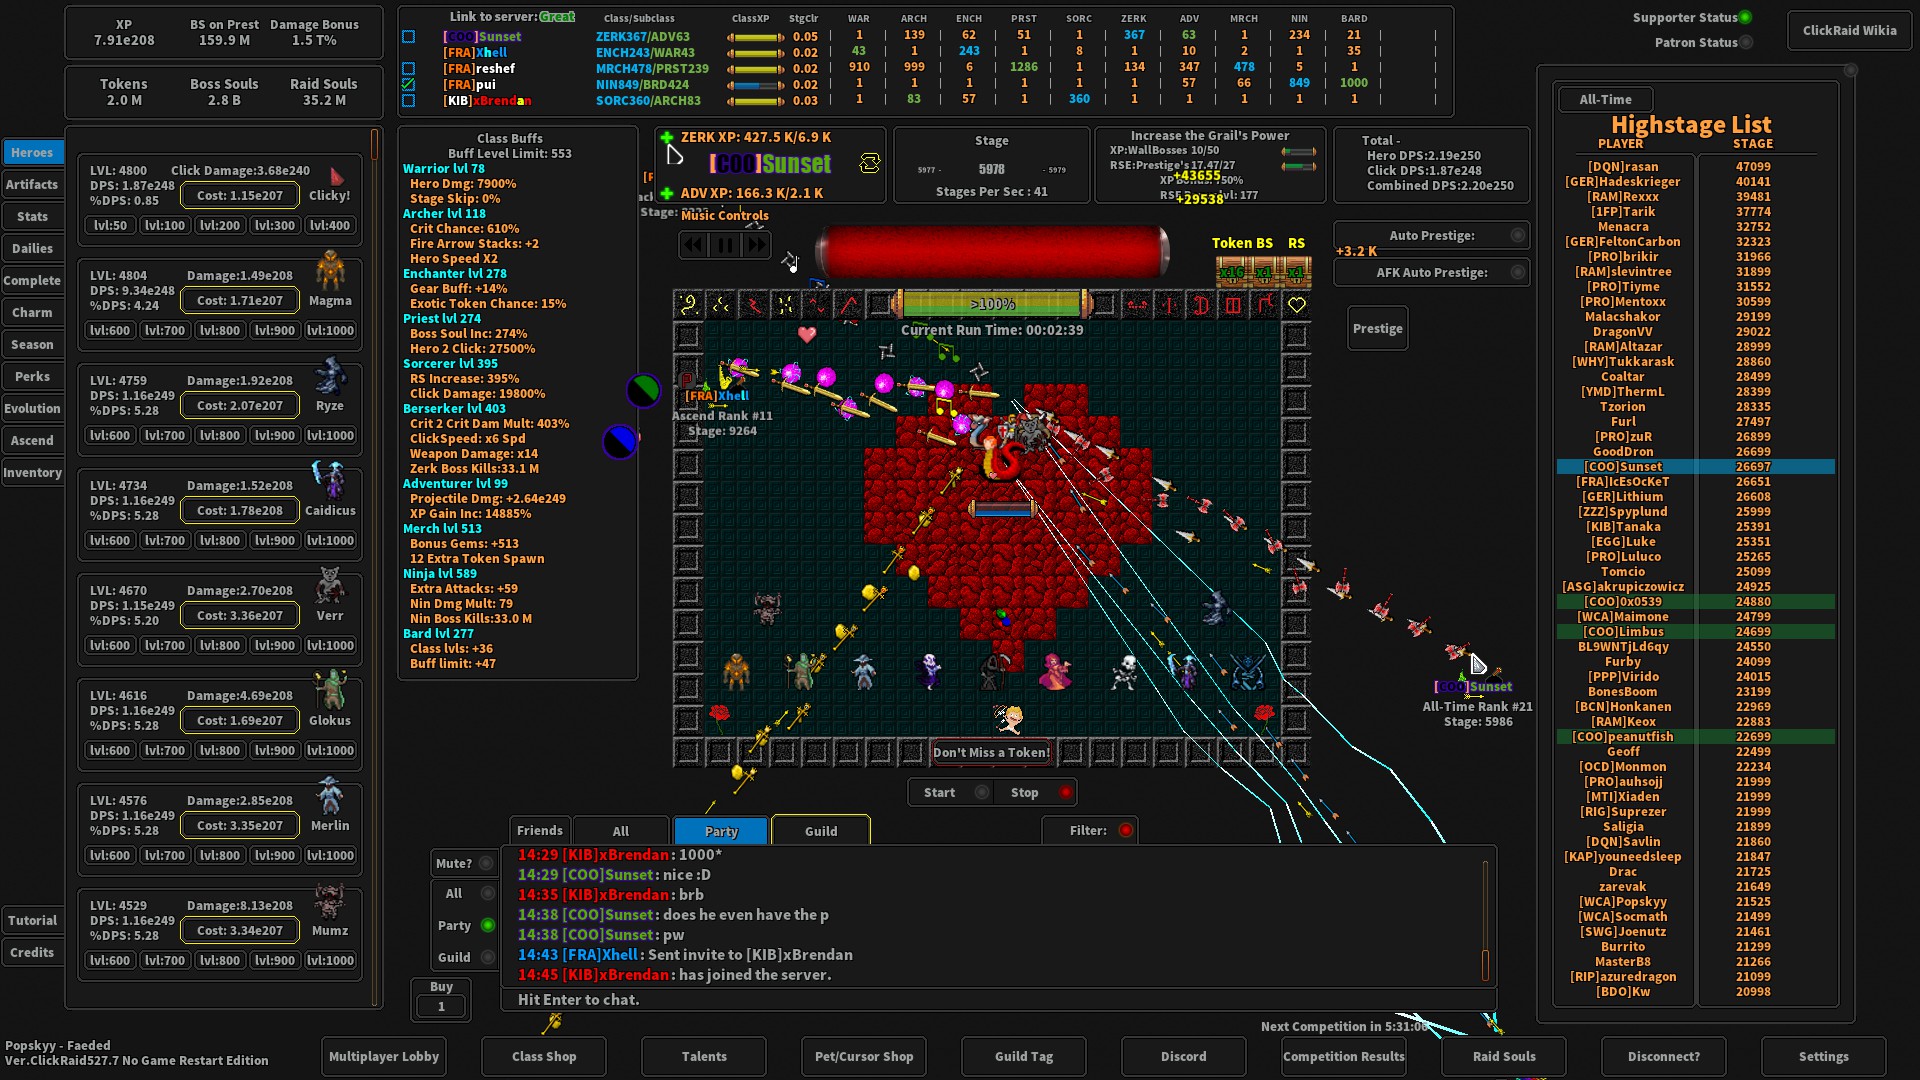Image resolution: width=1920 pixels, height=1080 pixels.
Task: Click the right stage arrow to view stage 5979
Action: click(1056, 169)
